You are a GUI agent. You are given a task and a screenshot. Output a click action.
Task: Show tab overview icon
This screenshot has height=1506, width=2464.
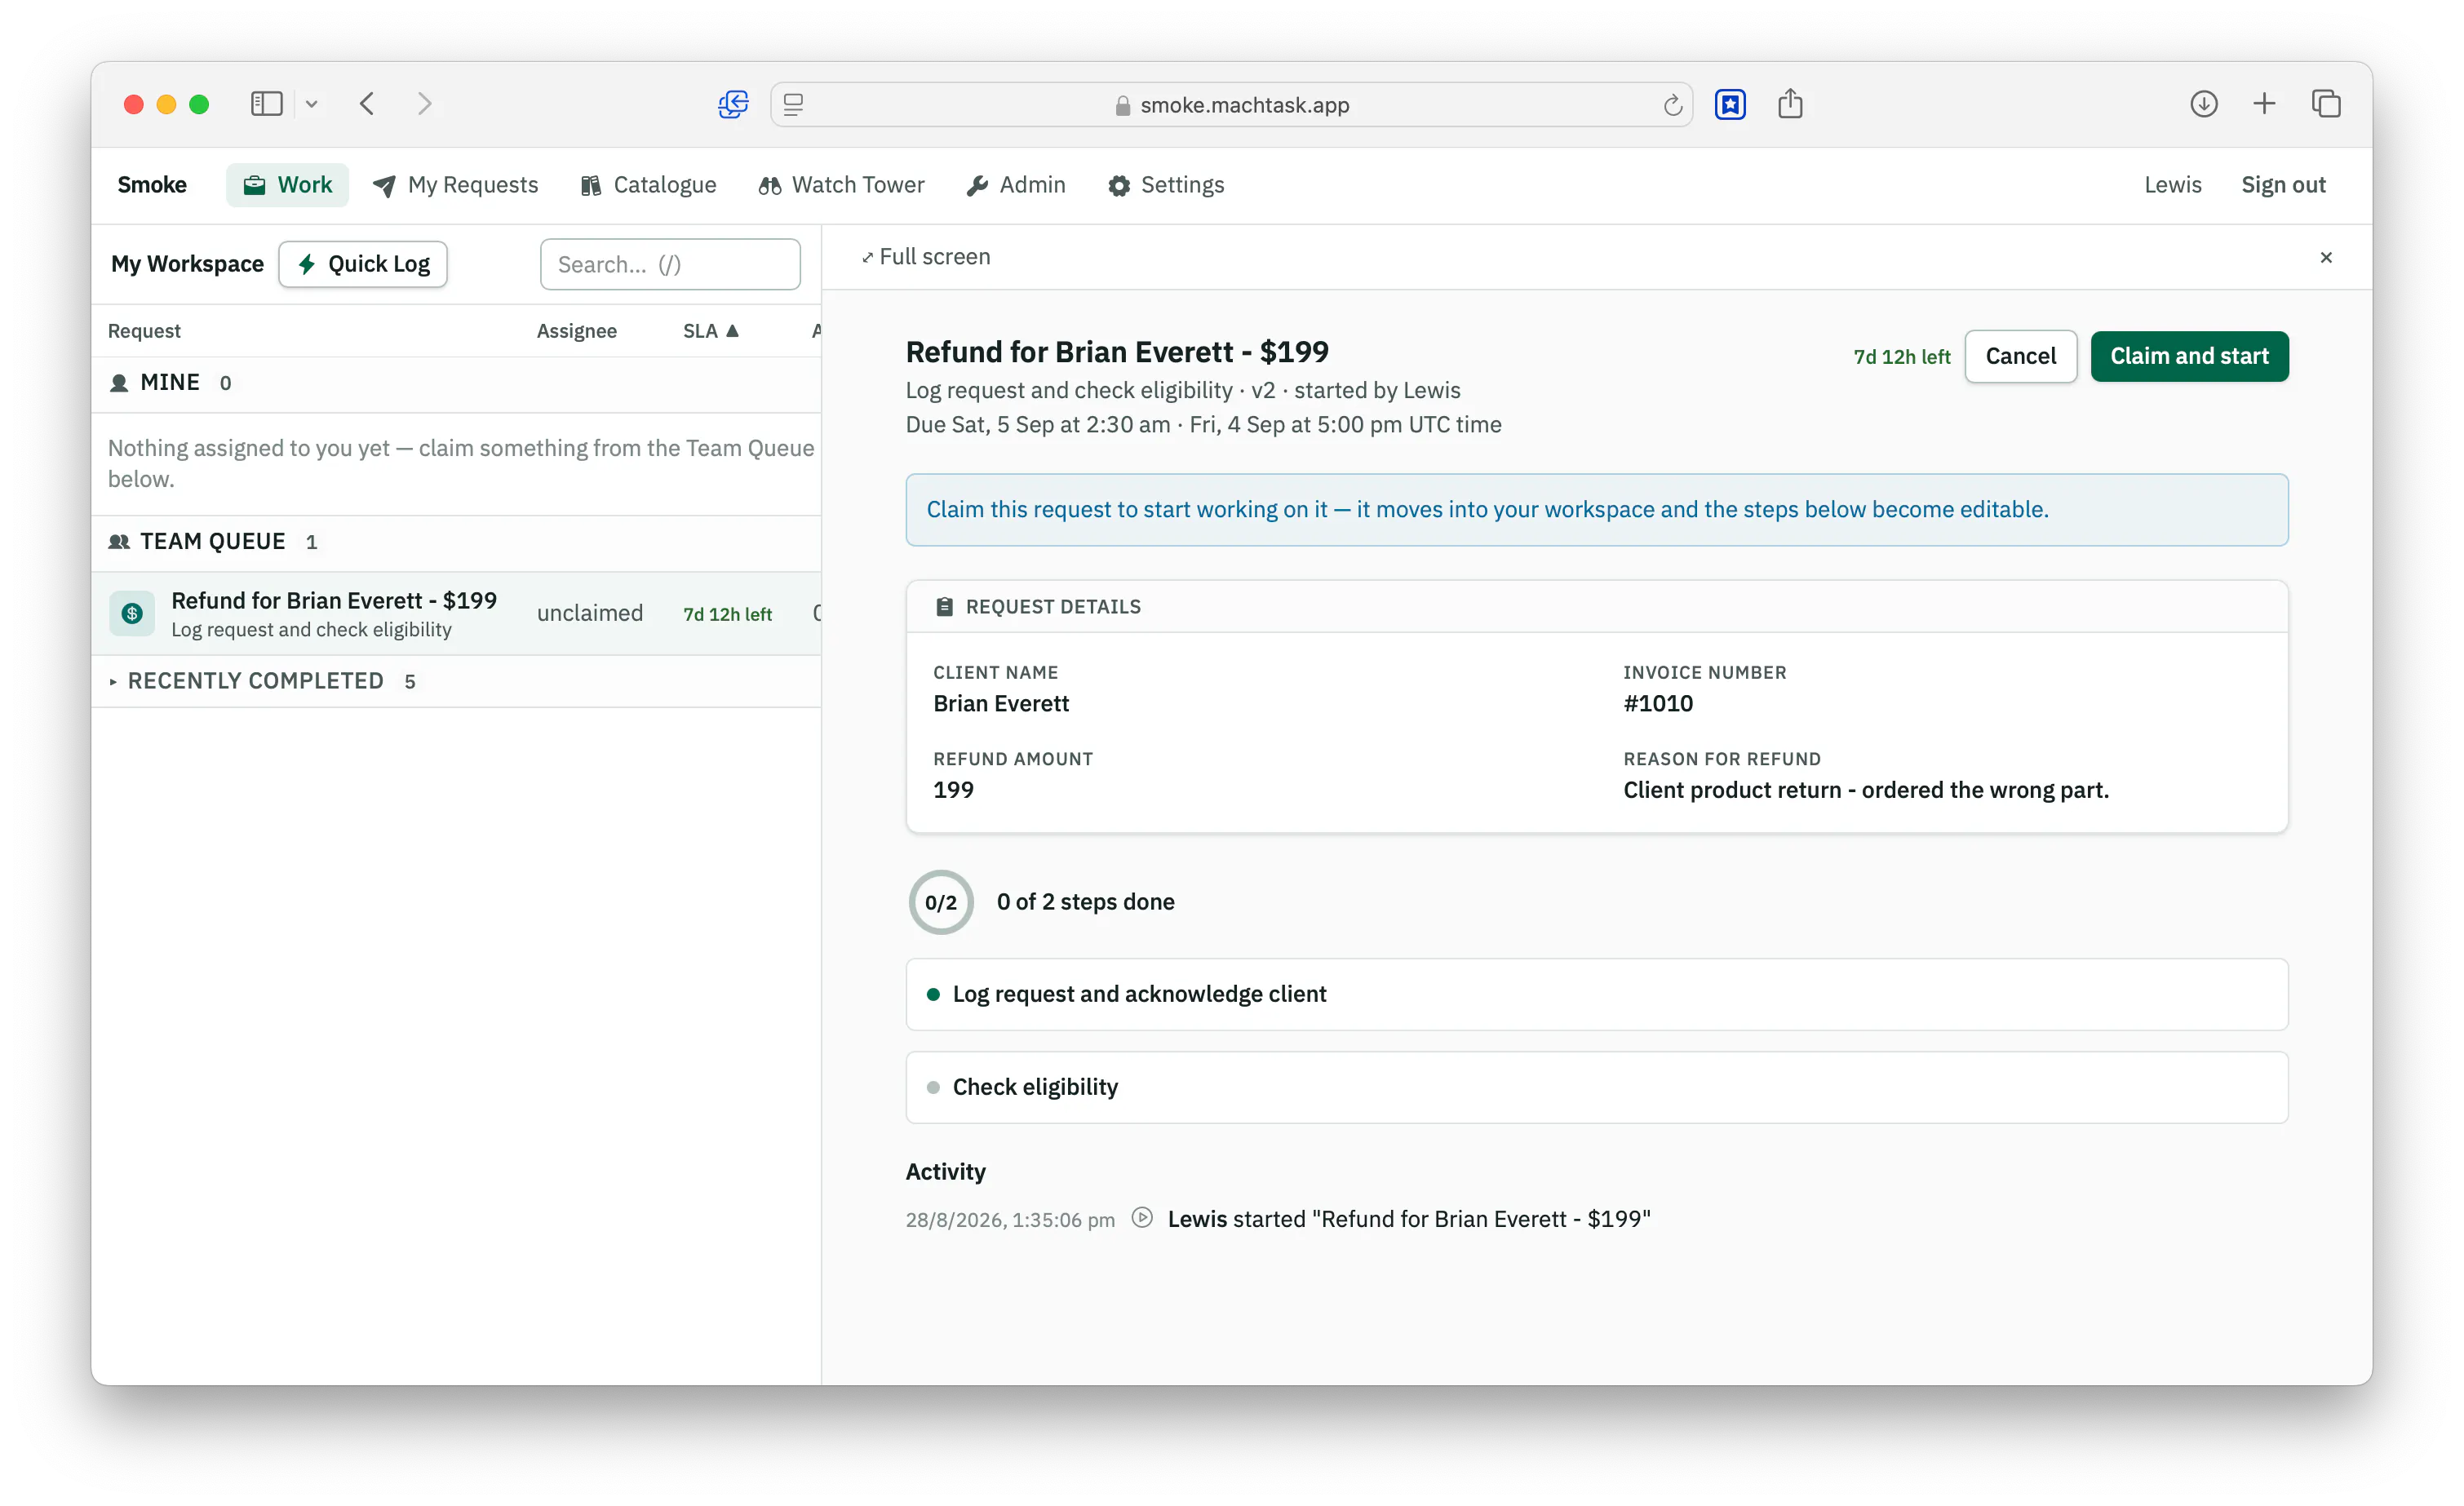click(2326, 104)
